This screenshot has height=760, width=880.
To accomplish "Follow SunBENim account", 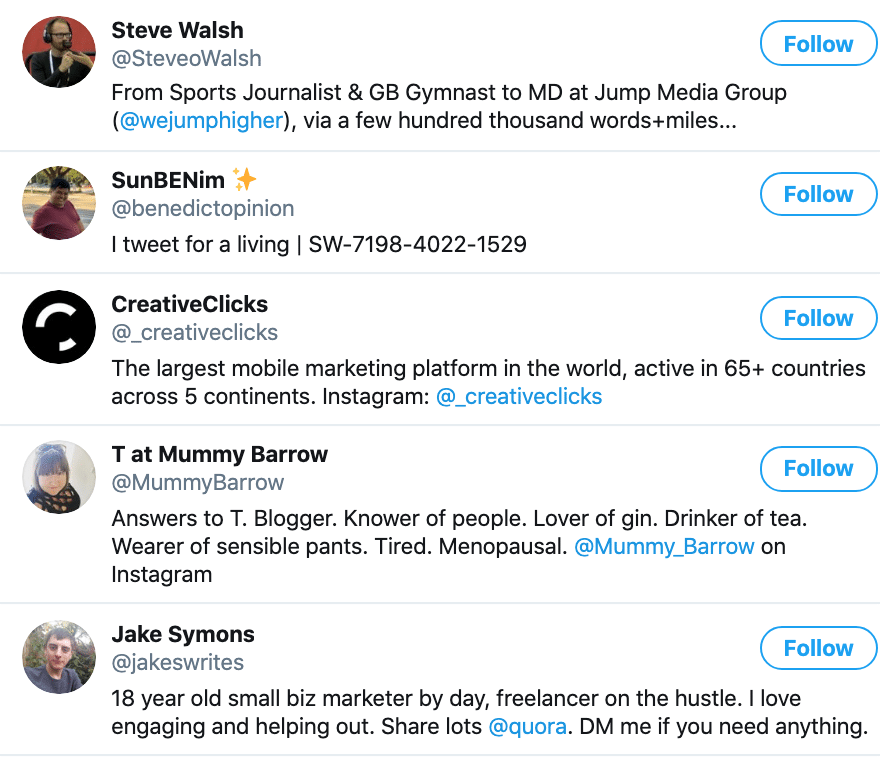I will (x=818, y=194).
